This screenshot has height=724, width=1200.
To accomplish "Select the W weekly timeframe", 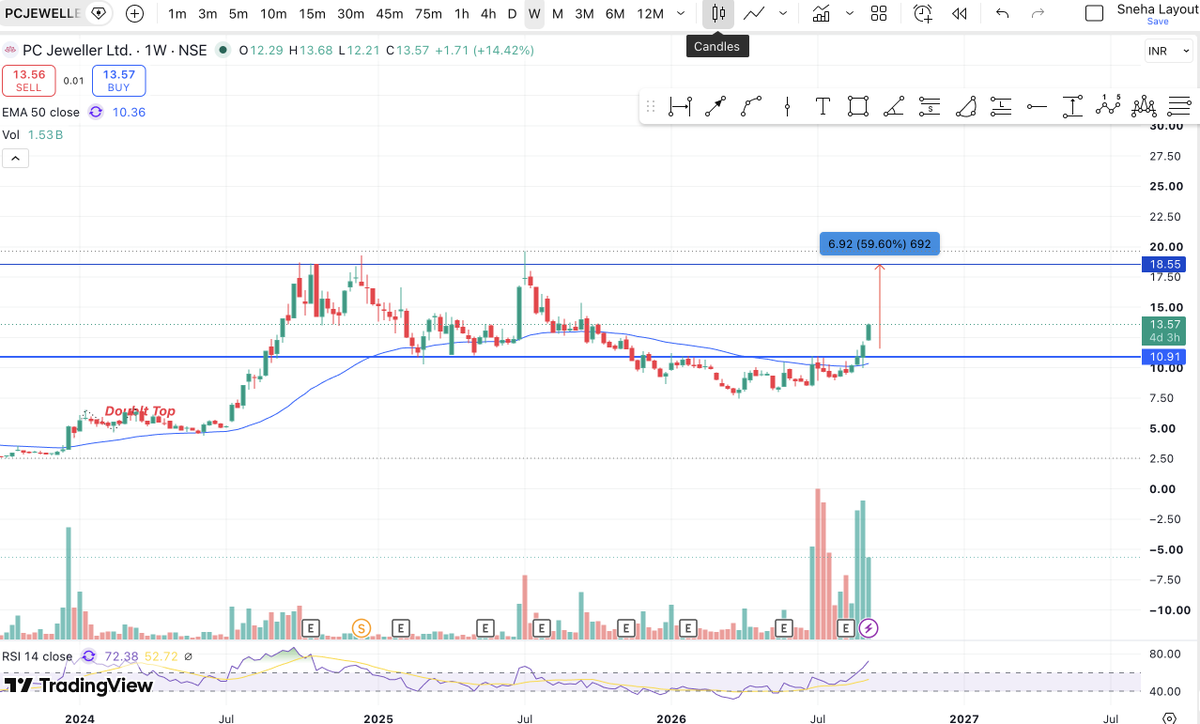I will 534,14.
